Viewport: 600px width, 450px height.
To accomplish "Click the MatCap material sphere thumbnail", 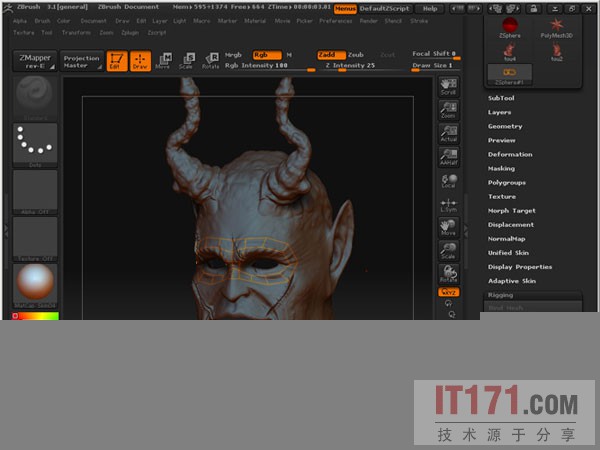I will click(35, 285).
